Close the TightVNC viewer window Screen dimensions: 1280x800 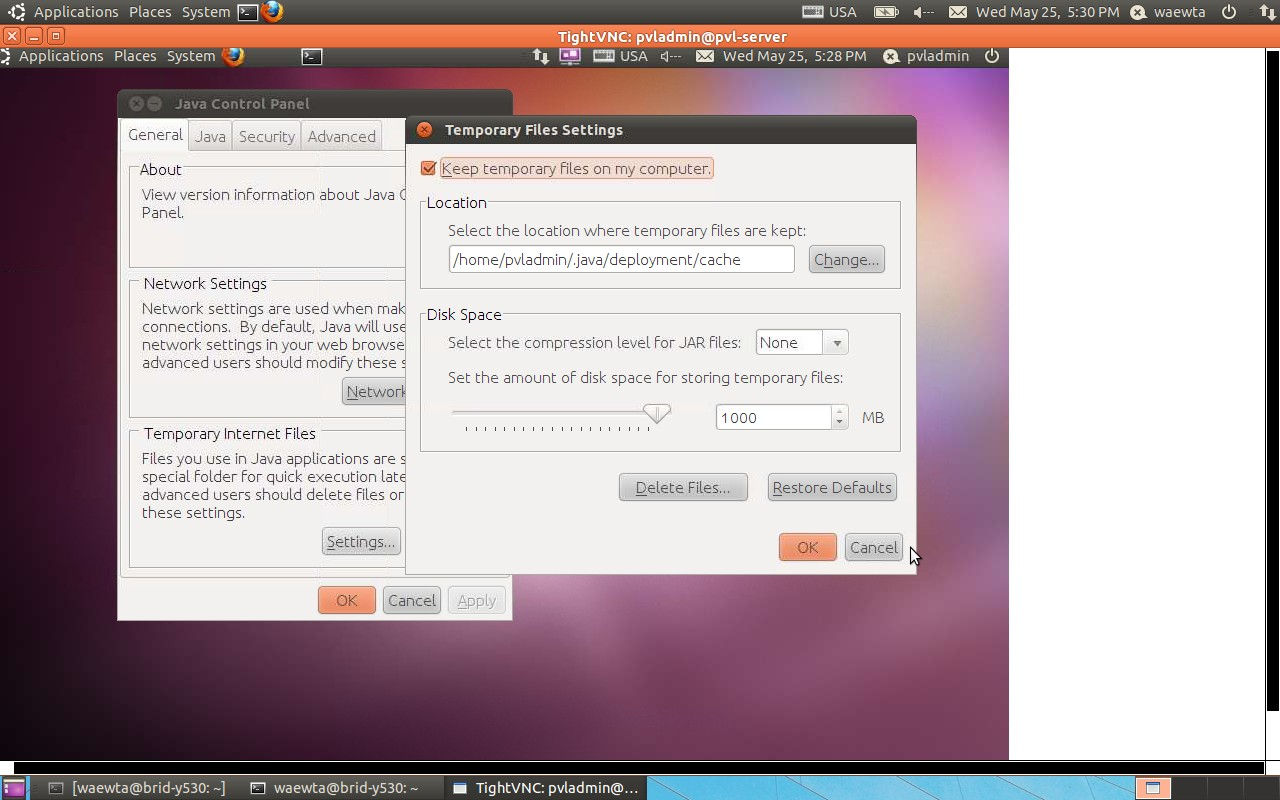(11, 35)
